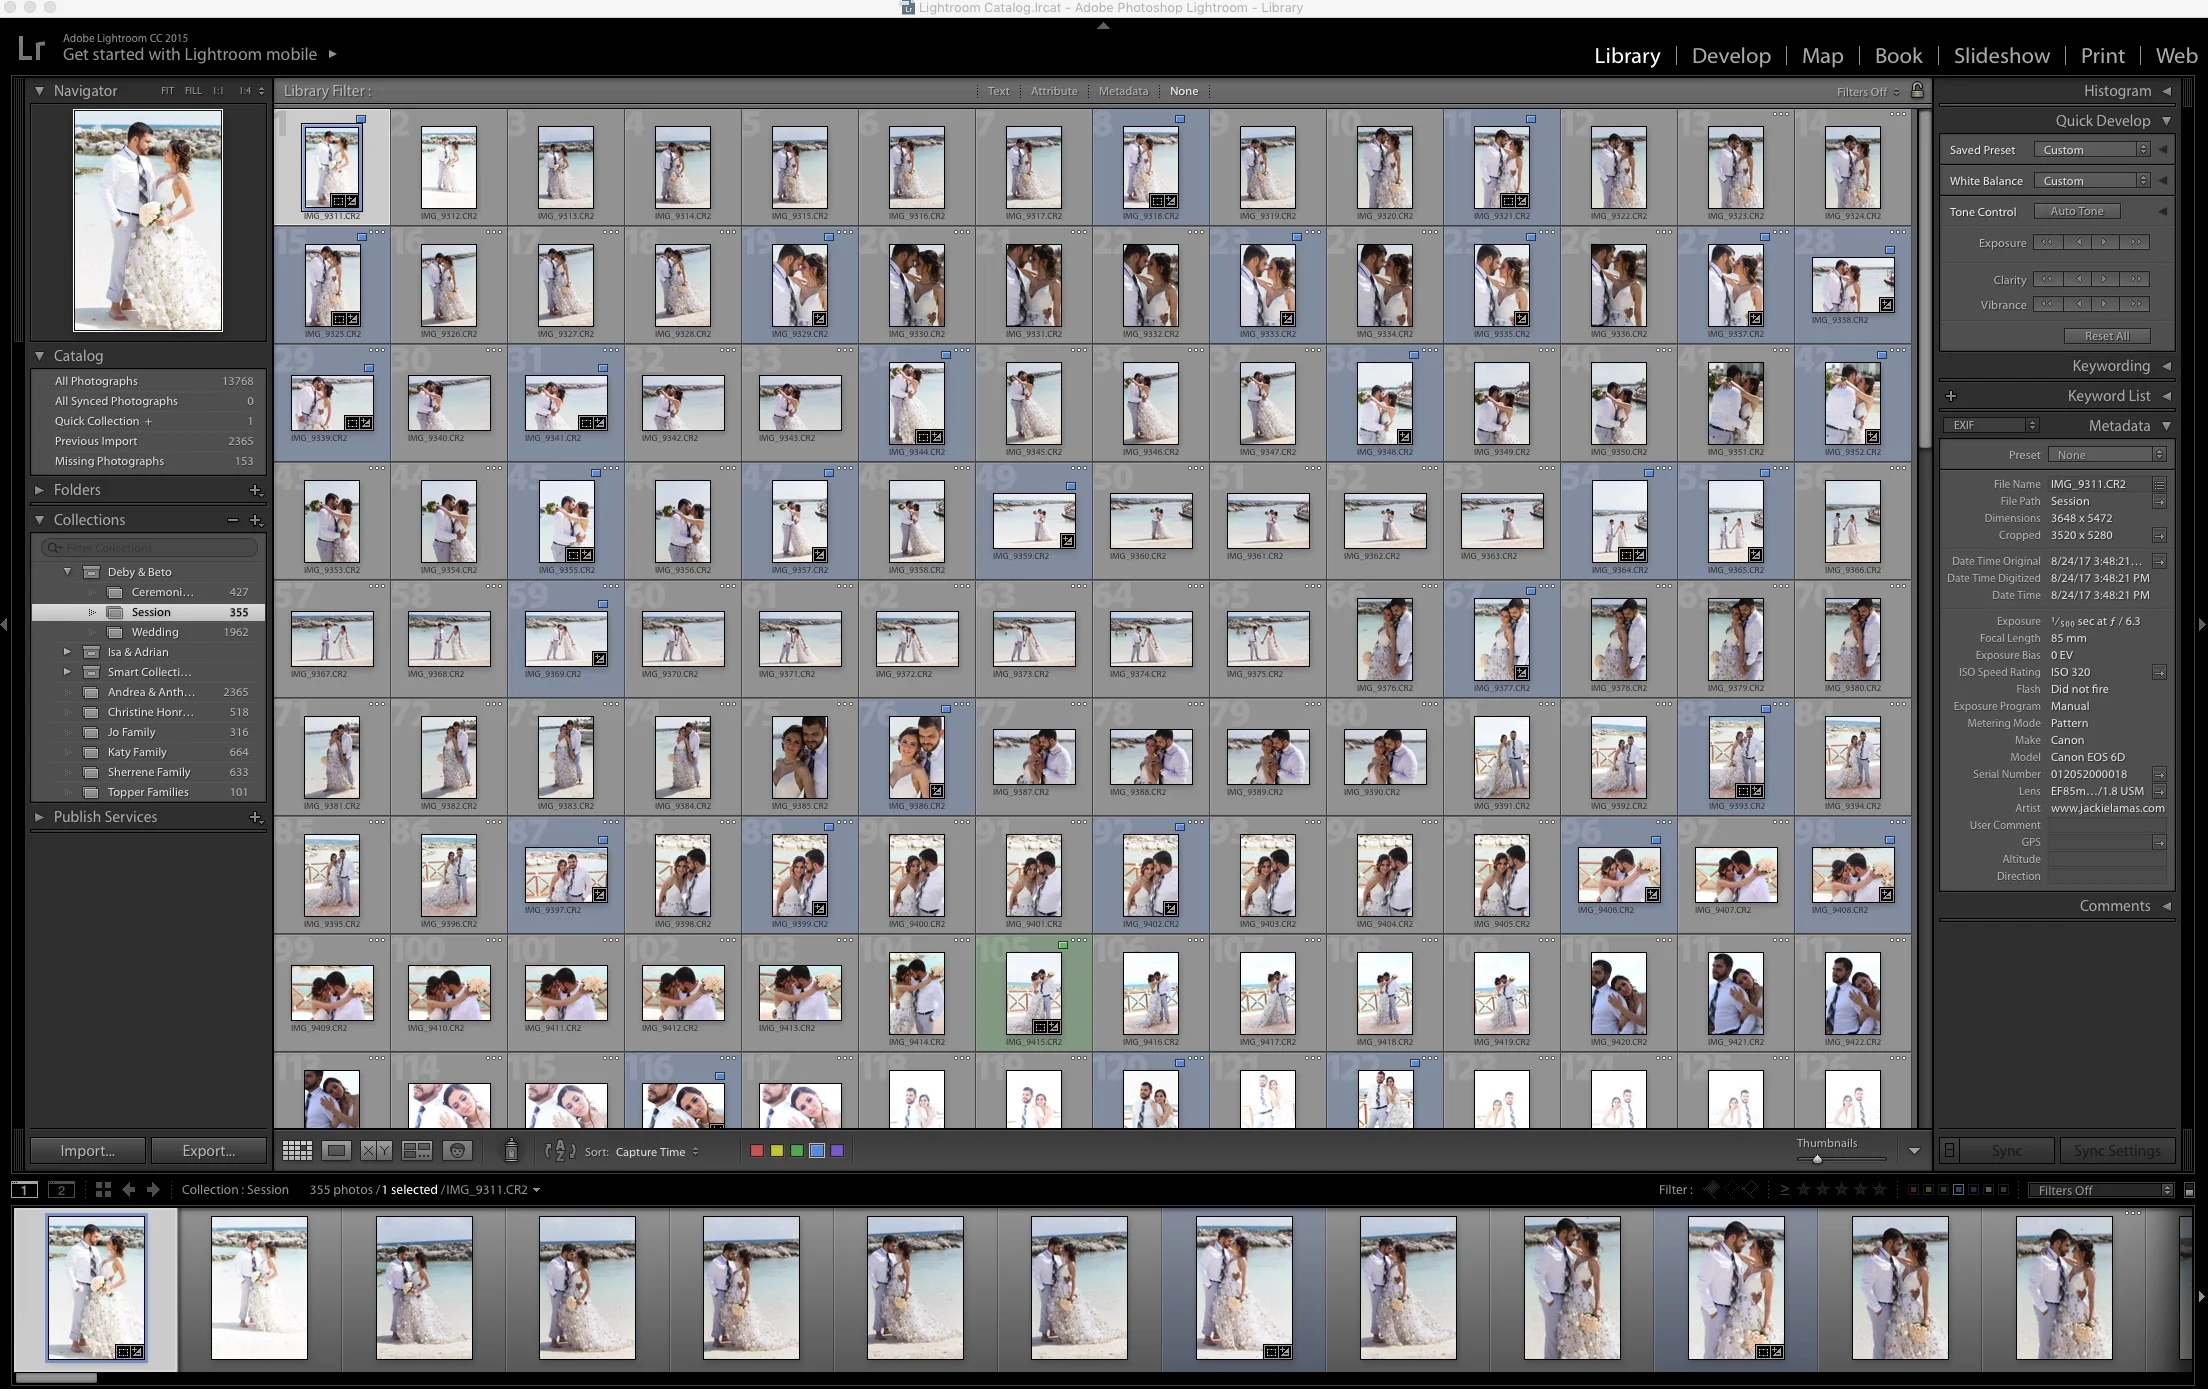This screenshot has width=2208, height=1389.
Task: Click arrow next to Lightroom mobile prompt
Action: [x=333, y=54]
